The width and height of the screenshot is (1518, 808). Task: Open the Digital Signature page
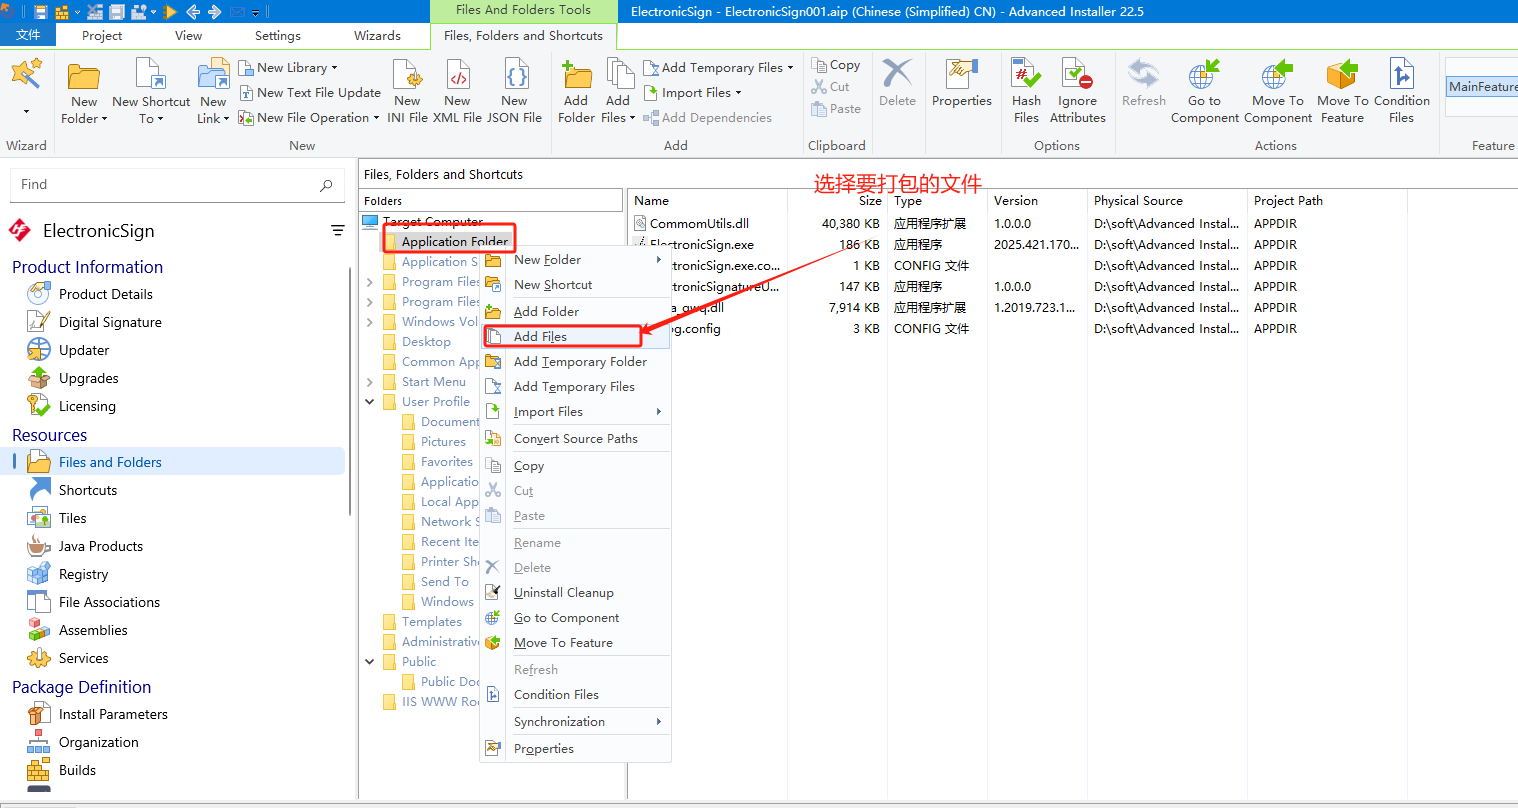click(x=110, y=322)
